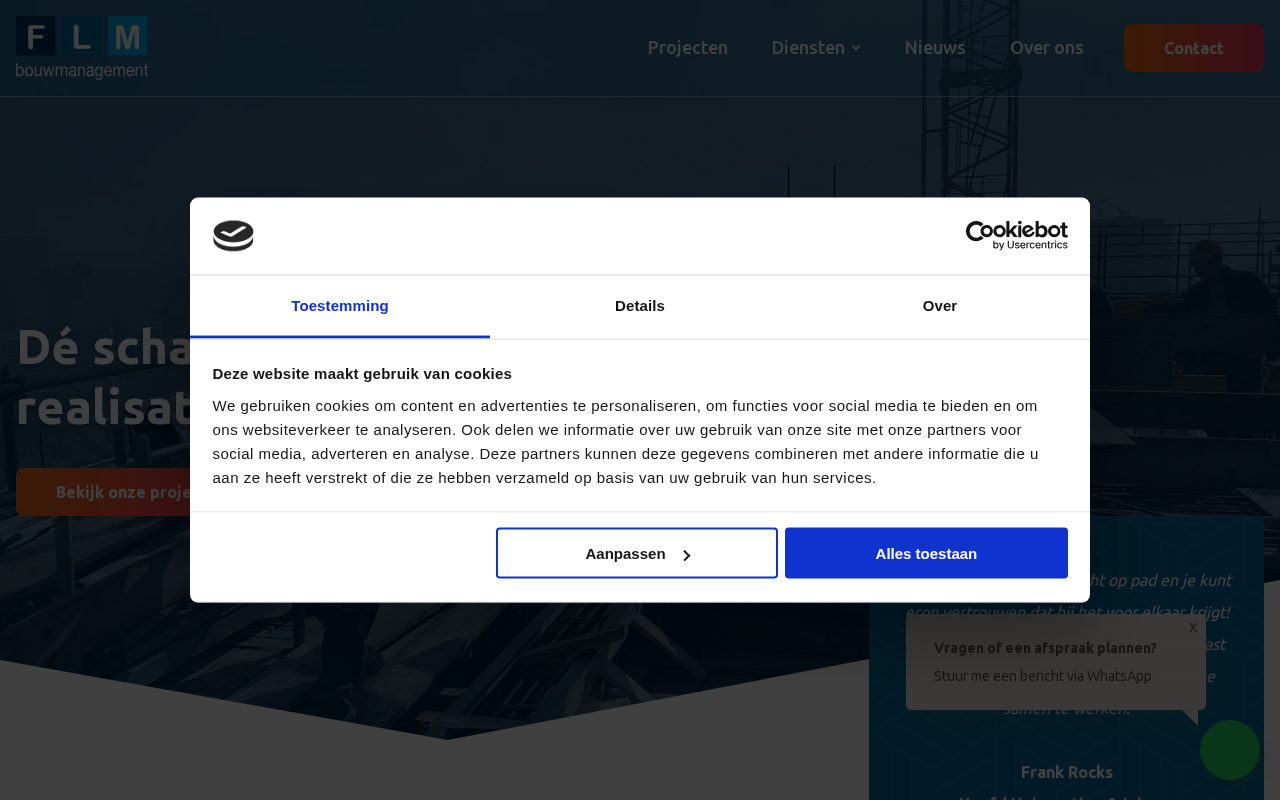Open the FLM bouwmanagement logo

tap(82, 47)
